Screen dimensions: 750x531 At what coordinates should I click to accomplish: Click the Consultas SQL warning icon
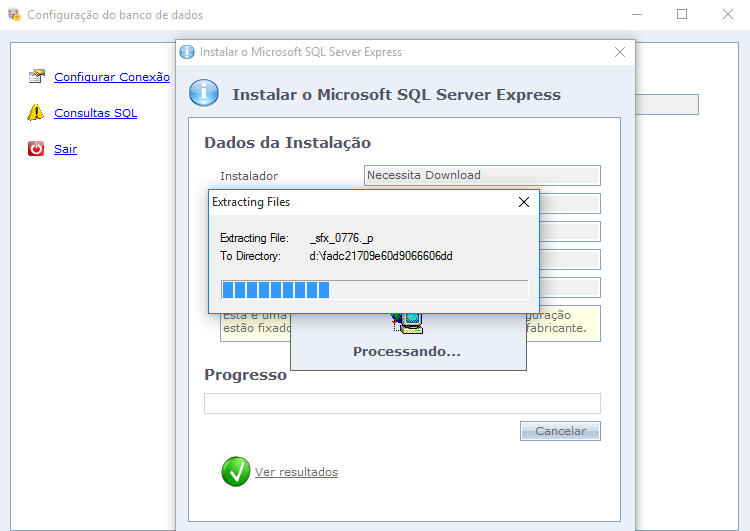pos(36,112)
